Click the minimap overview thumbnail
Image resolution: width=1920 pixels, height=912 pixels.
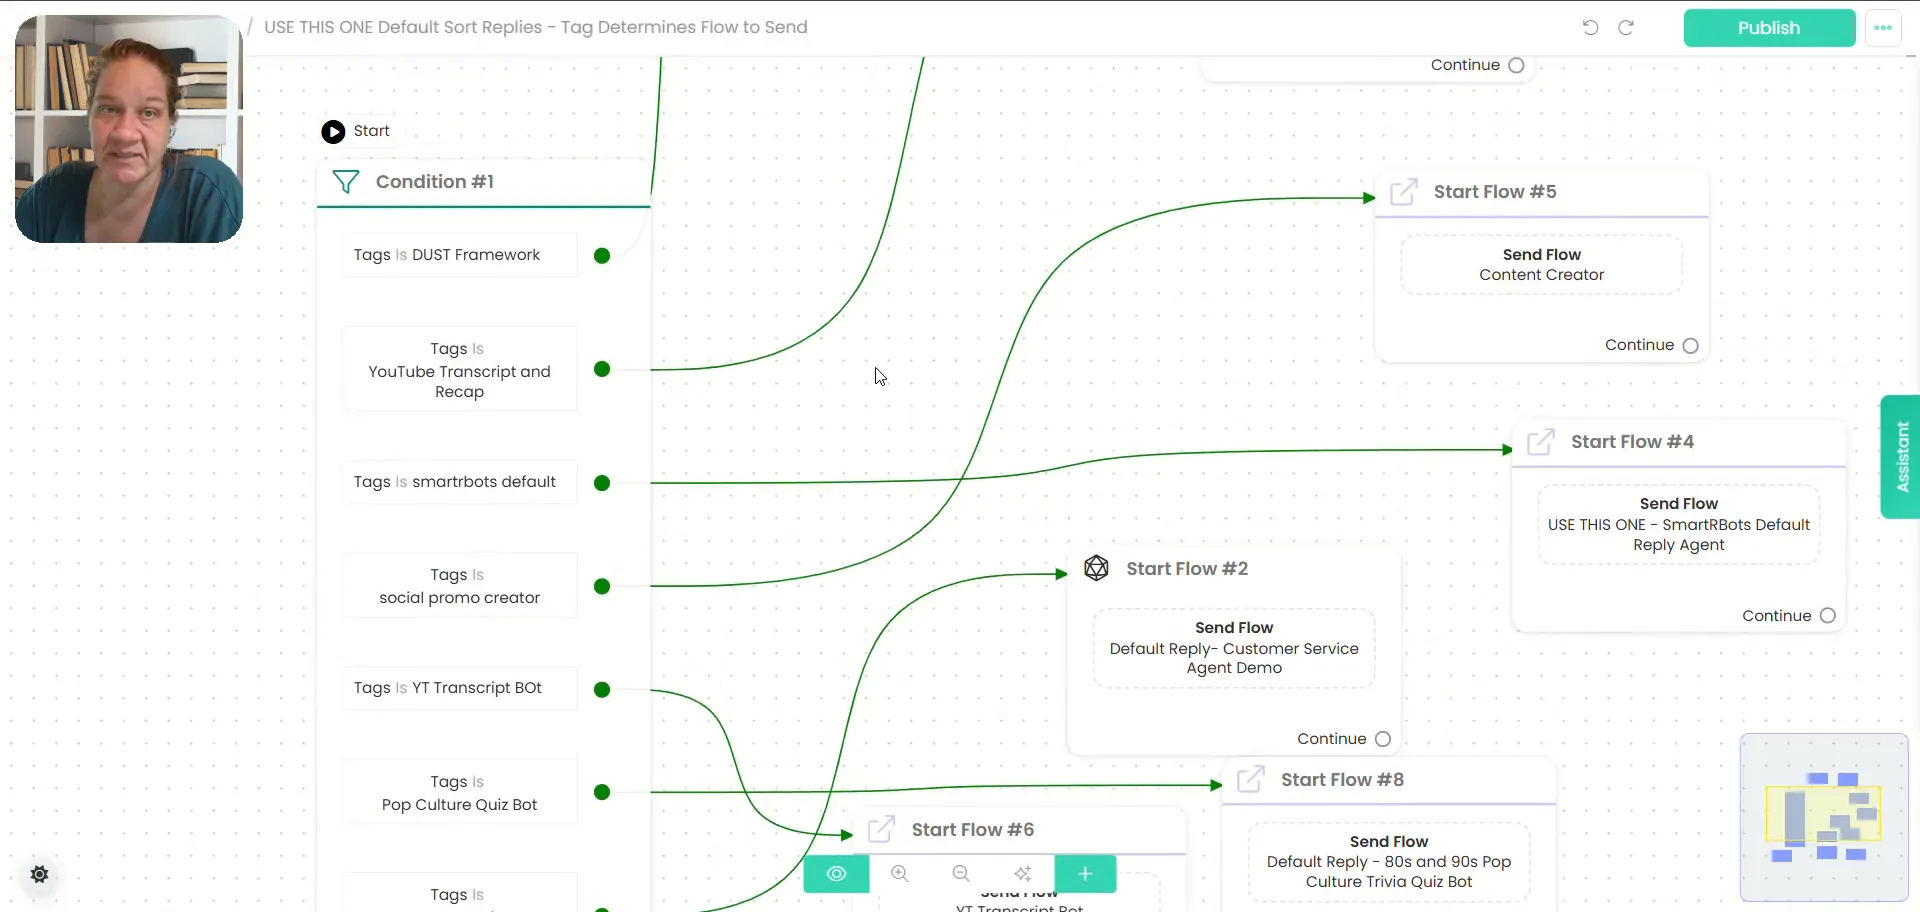click(x=1824, y=818)
